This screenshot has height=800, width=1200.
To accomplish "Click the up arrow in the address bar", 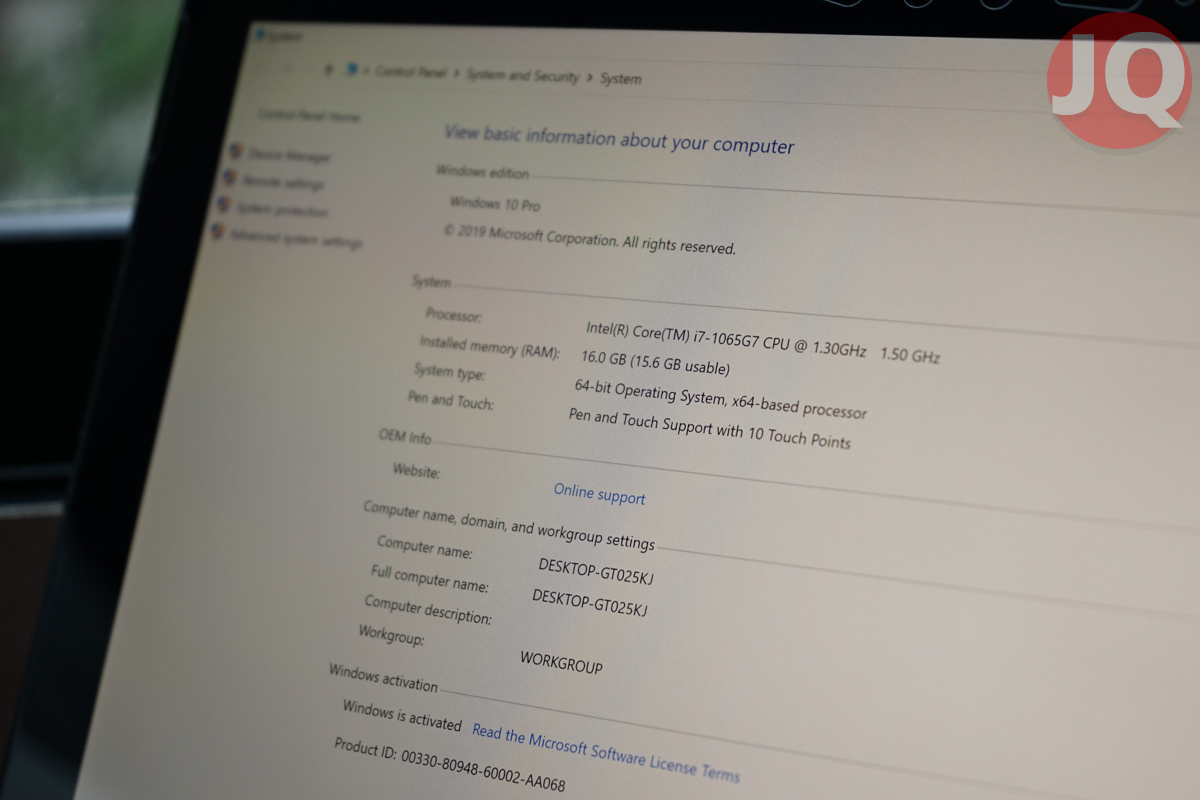I will pos(329,69).
